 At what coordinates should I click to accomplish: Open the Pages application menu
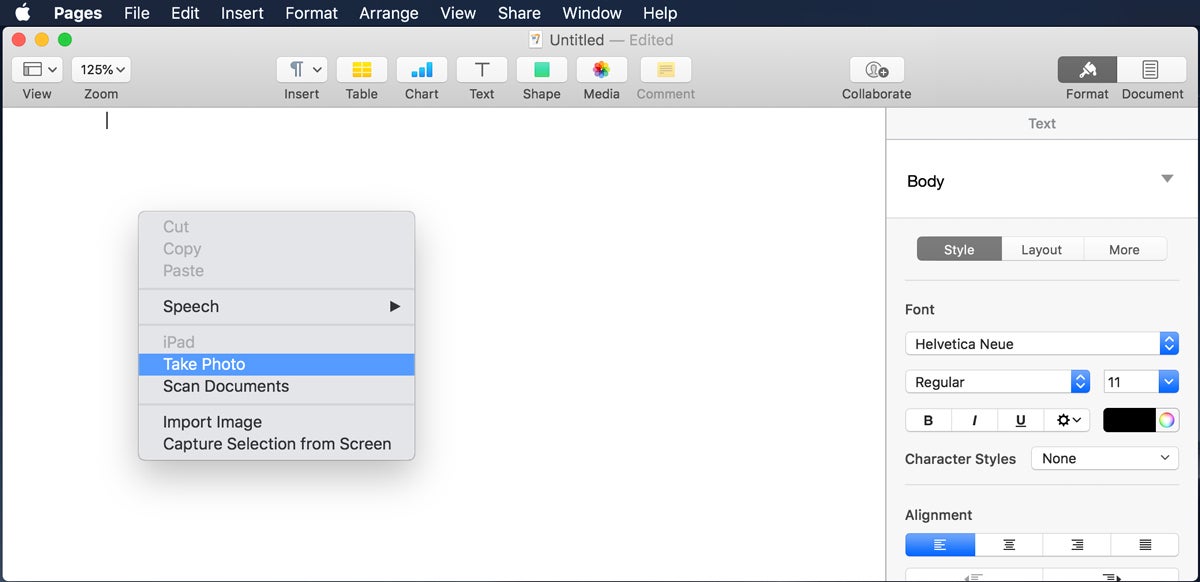(77, 13)
